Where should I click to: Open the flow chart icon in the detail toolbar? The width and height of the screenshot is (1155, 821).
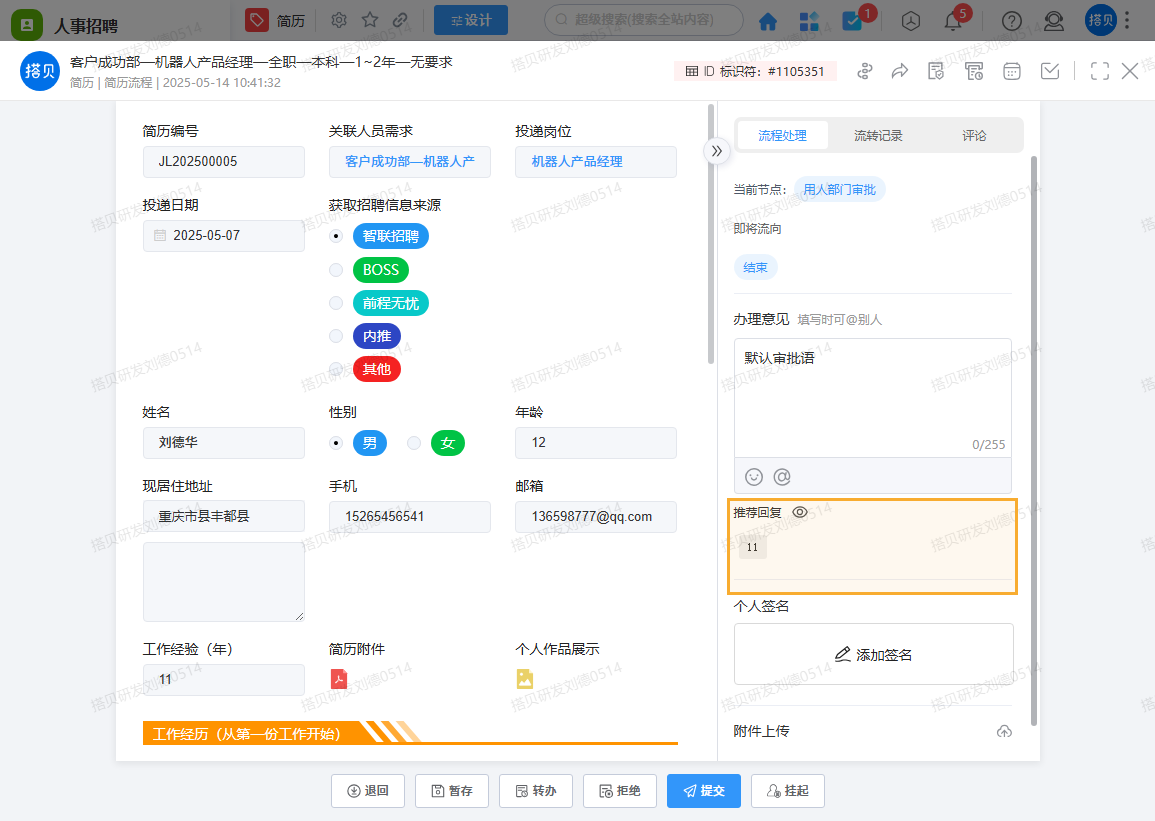(864, 71)
